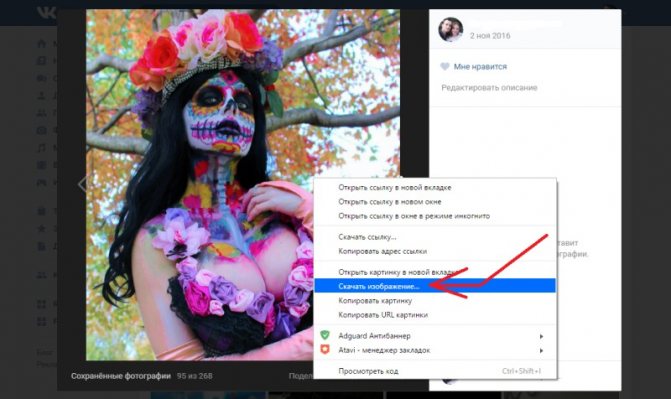Click the Atavi red bookmark icon
This screenshot has width=671, height=399.
coord(325,350)
